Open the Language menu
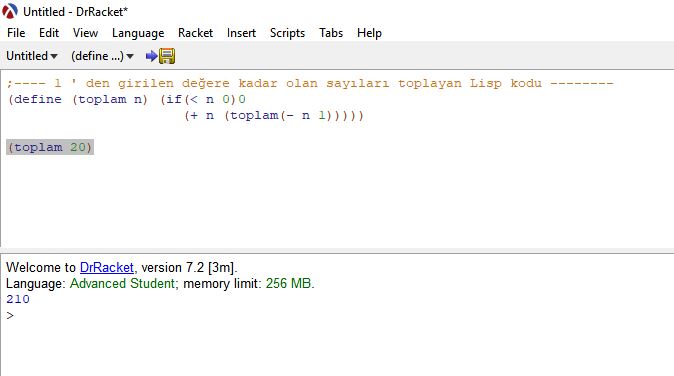Viewport: 674px width, 376px height. [x=138, y=33]
